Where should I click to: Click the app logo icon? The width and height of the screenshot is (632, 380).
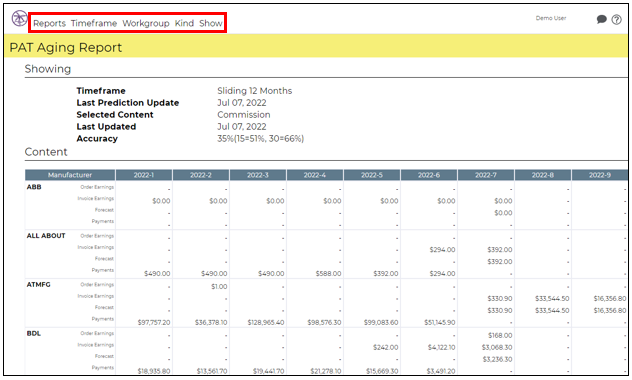click(19, 18)
